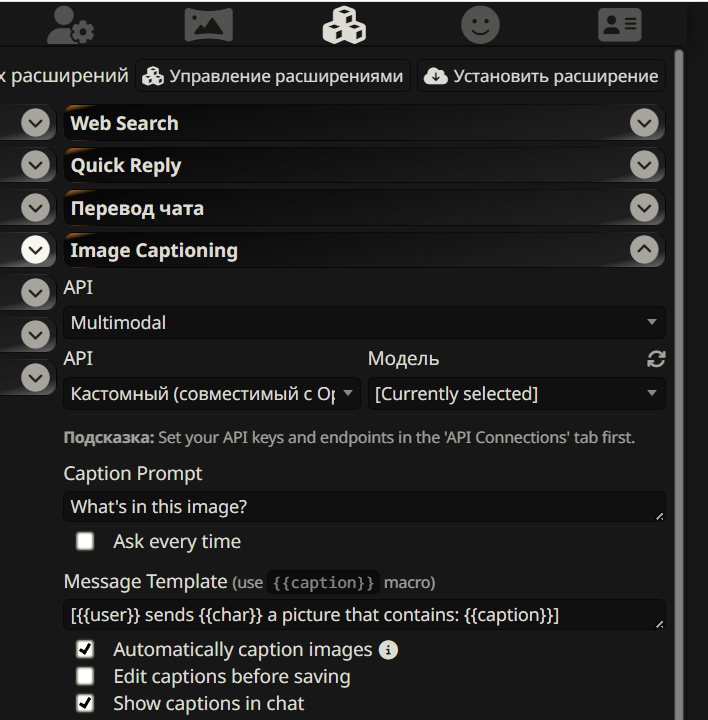Open the Persona smiley face icon

(x=480, y=24)
